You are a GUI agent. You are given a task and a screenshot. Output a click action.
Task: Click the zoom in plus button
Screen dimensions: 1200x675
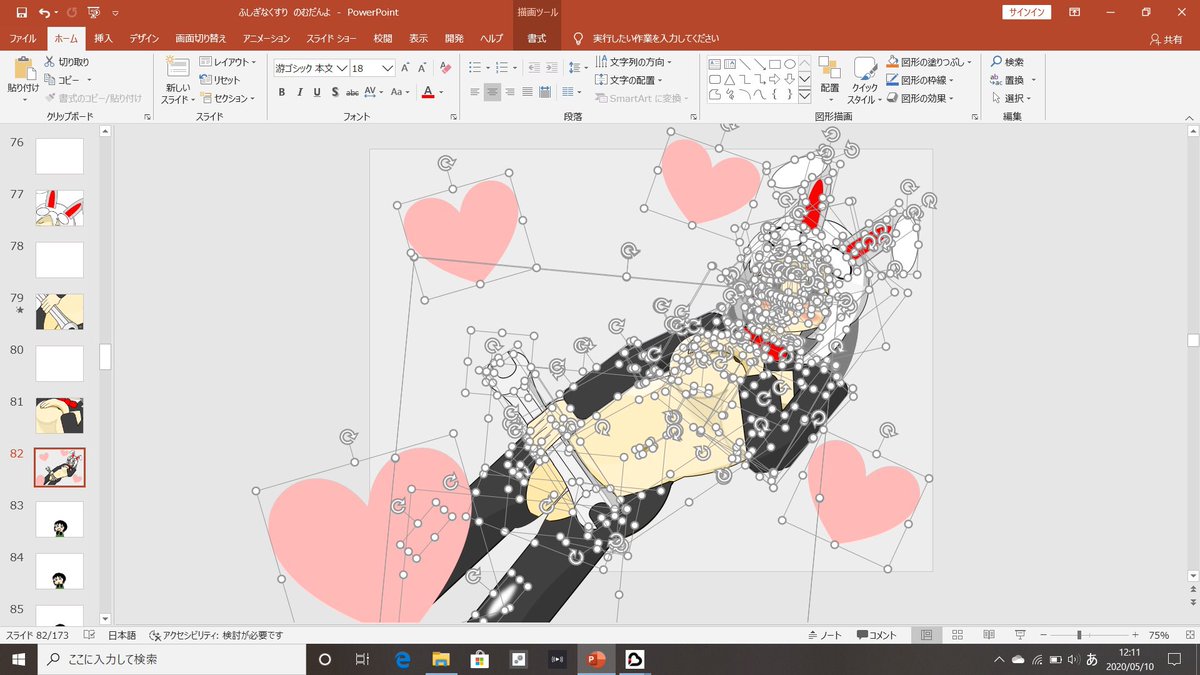click(1135, 635)
